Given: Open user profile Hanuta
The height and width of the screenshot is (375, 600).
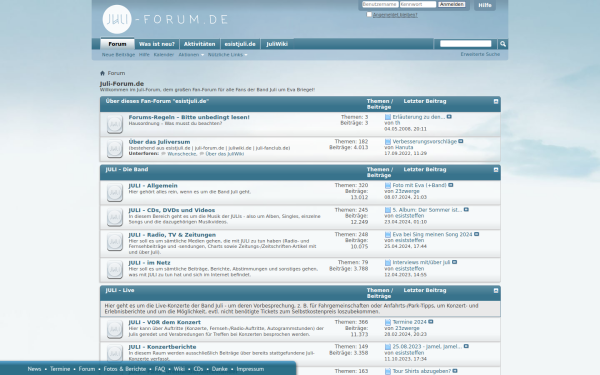Looking at the screenshot, I should [404, 147].
